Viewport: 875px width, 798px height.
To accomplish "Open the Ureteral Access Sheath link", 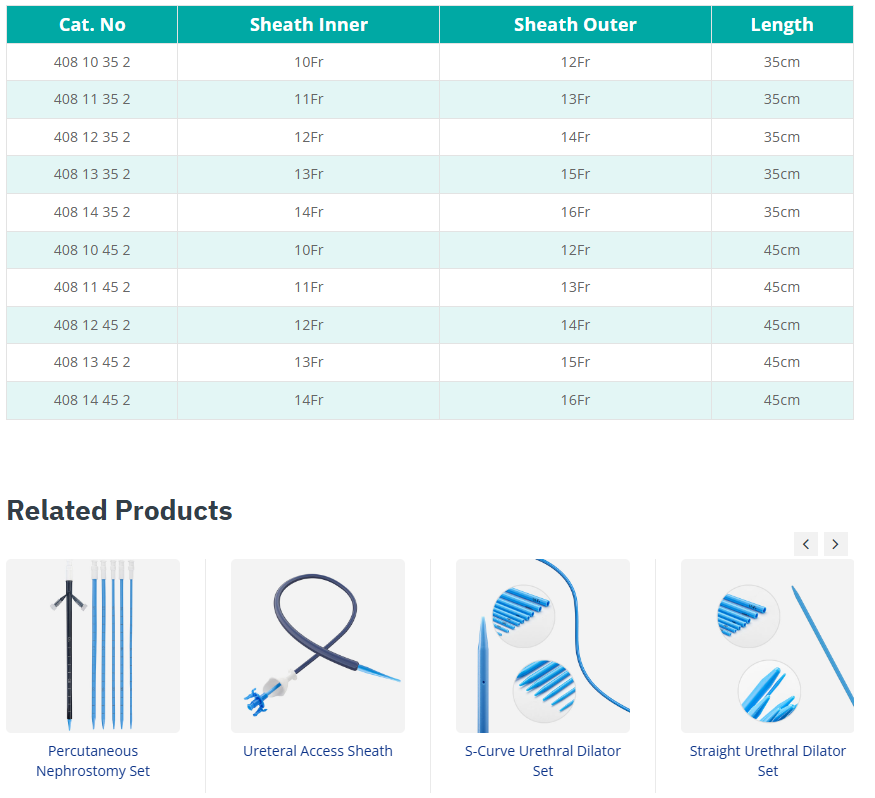I will pos(318,751).
